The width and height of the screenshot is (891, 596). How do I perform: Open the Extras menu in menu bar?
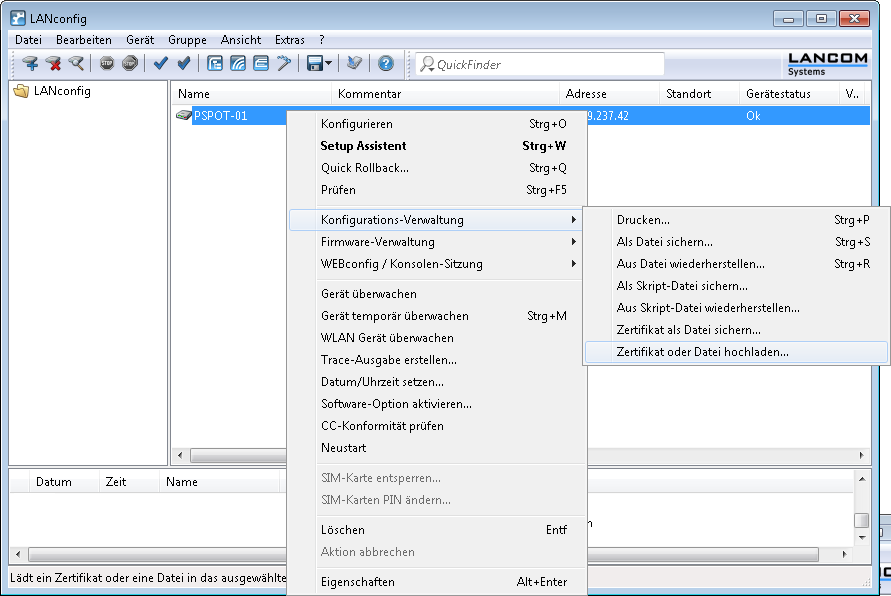pos(289,40)
